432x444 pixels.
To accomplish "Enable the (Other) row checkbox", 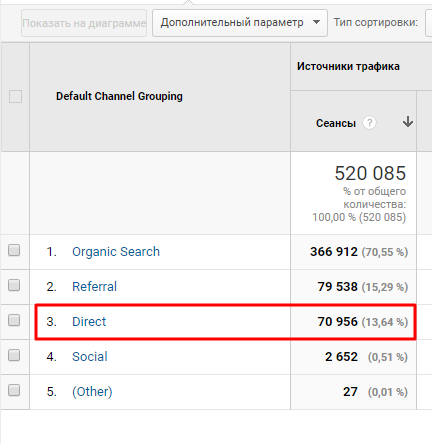I will pos(14,390).
